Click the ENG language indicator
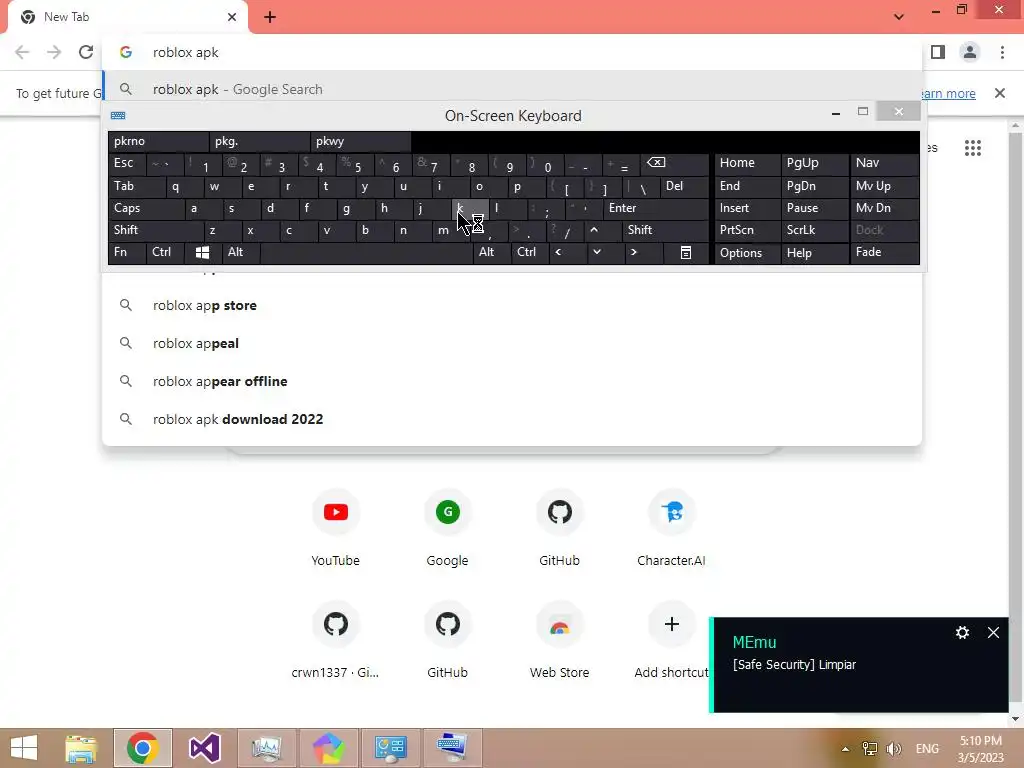 tap(927, 749)
